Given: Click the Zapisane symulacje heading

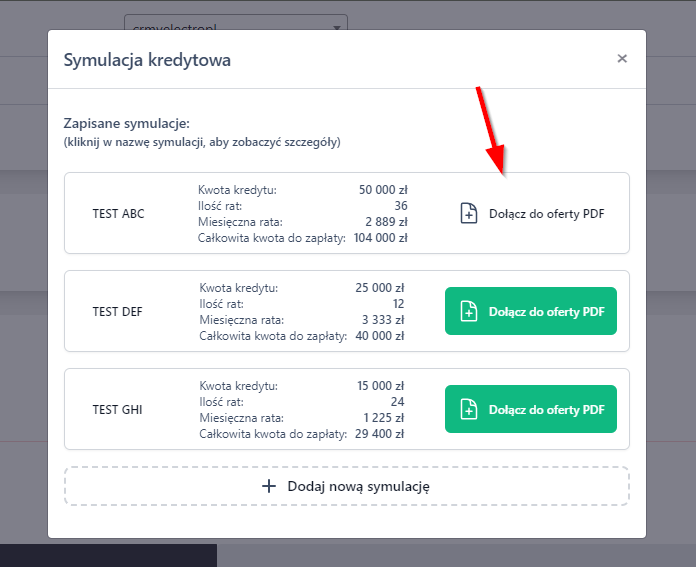Looking at the screenshot, I should 126,124.
